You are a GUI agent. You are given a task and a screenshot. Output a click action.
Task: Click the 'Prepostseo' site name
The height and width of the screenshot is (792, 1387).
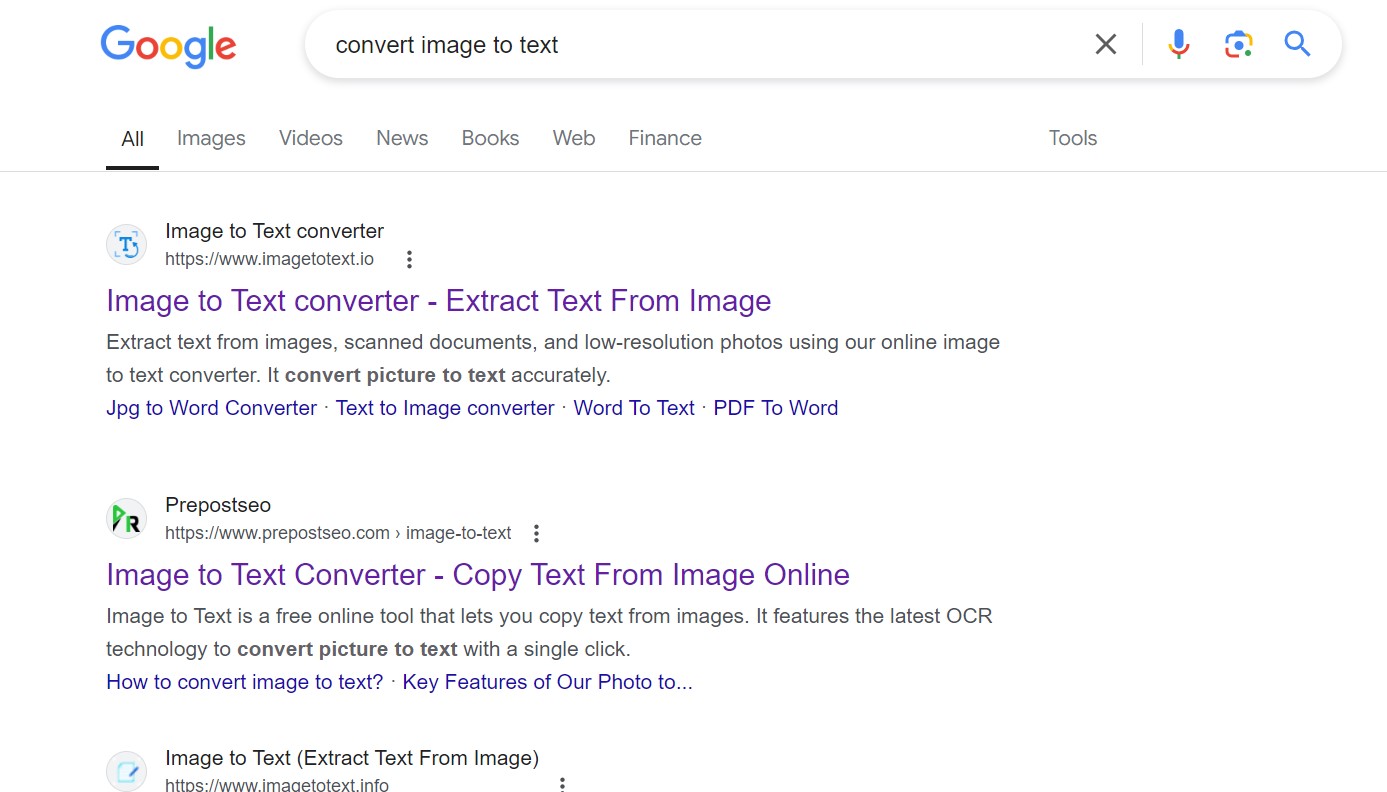point(218,505)
